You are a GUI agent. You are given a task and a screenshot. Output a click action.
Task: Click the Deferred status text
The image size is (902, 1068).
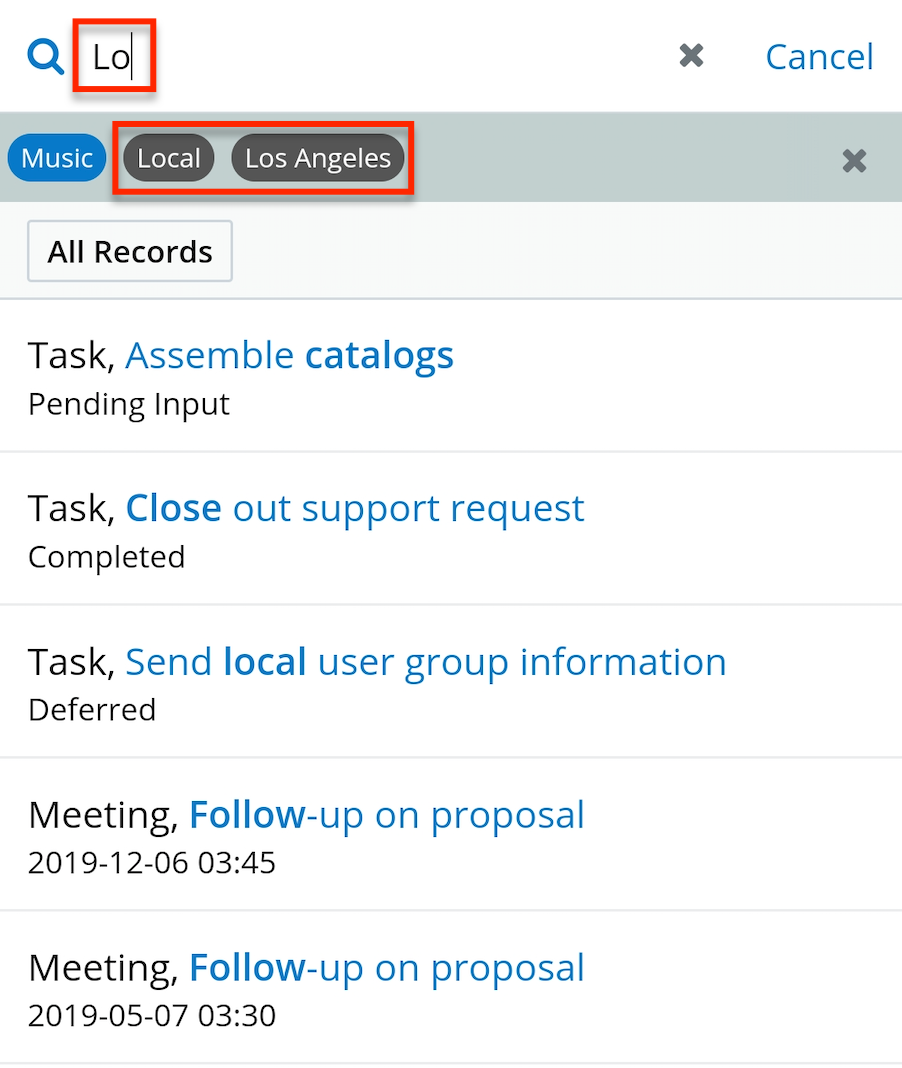point(92,710)
